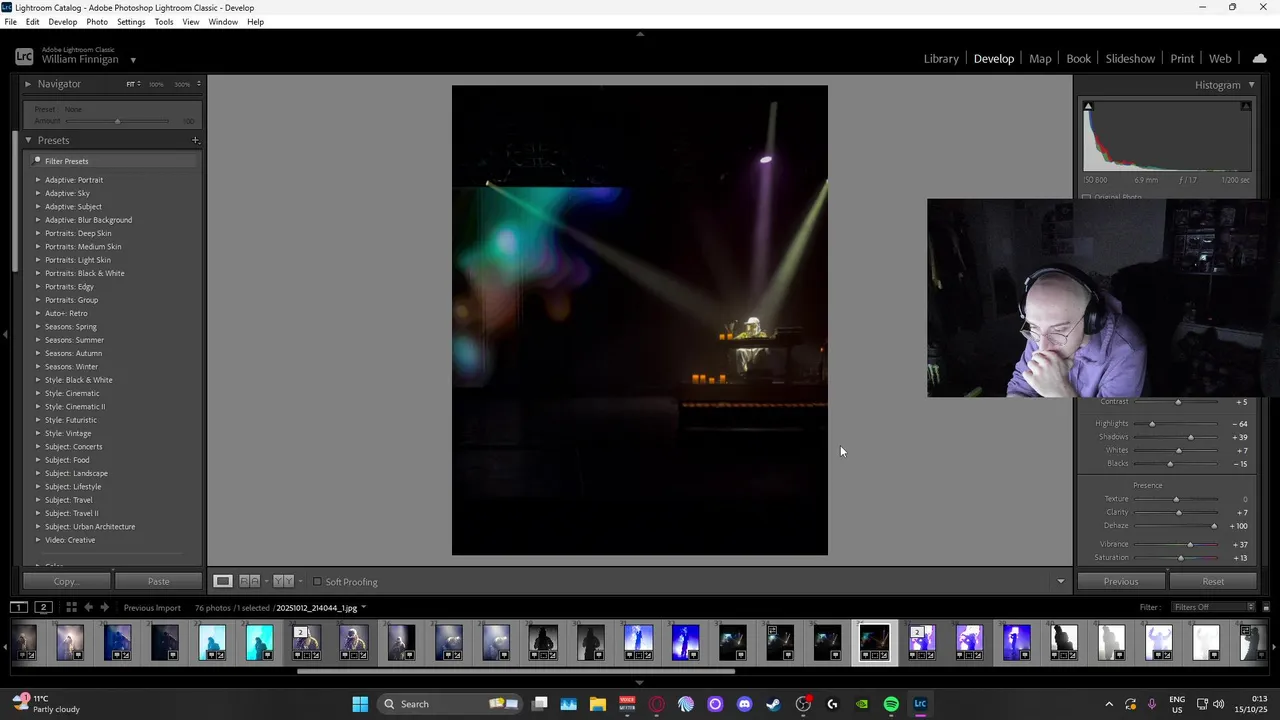This screenshot has width=1280, height=720.
Task: Switch to the Slideshow module
Action: (x=1130, y=58)
